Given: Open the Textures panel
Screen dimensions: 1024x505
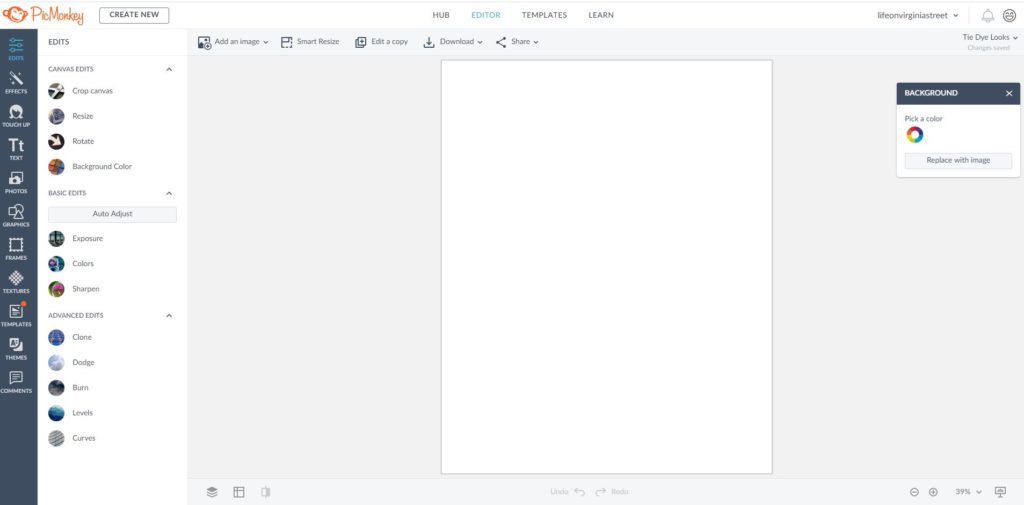Looking at the screenshot, I should [16, 281].
